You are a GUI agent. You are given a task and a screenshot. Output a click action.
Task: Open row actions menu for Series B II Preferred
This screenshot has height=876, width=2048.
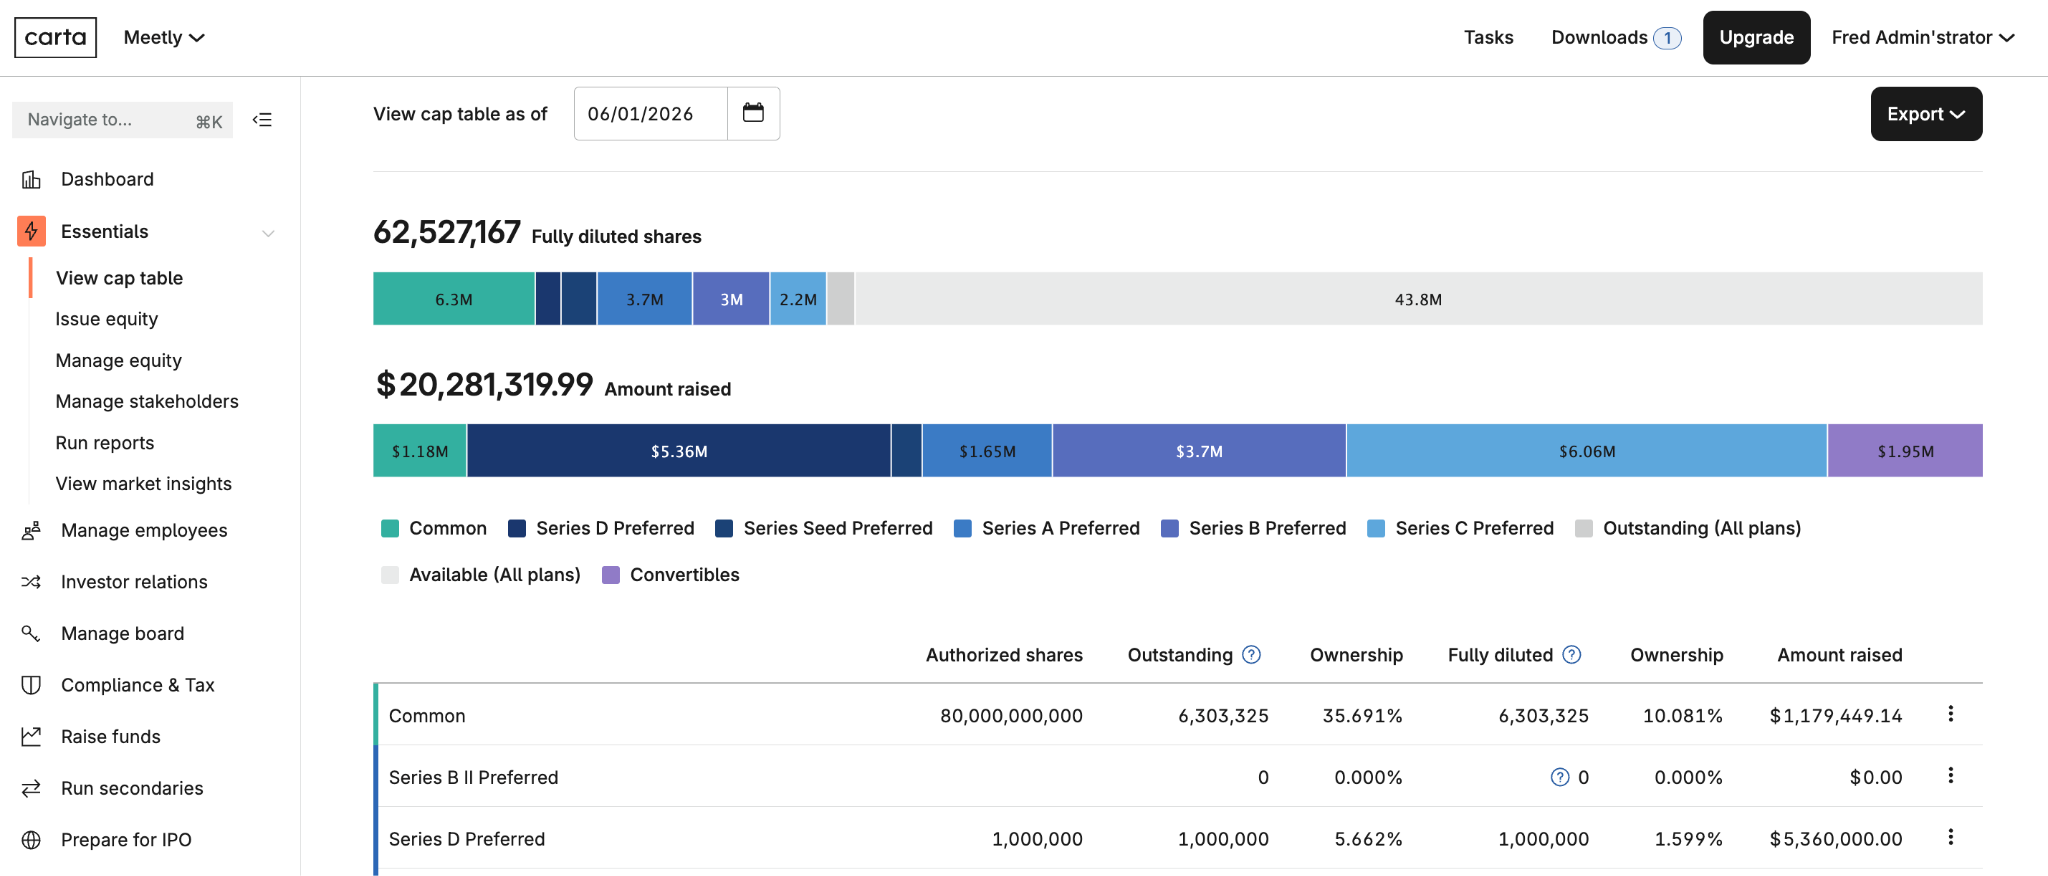pyautogui.click(x=1950, y=776)
